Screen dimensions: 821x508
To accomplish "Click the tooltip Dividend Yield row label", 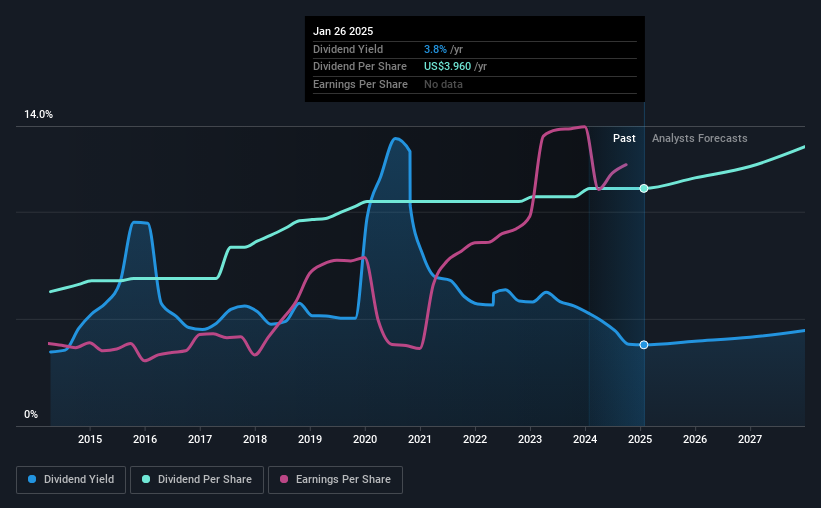I will 348,49.
